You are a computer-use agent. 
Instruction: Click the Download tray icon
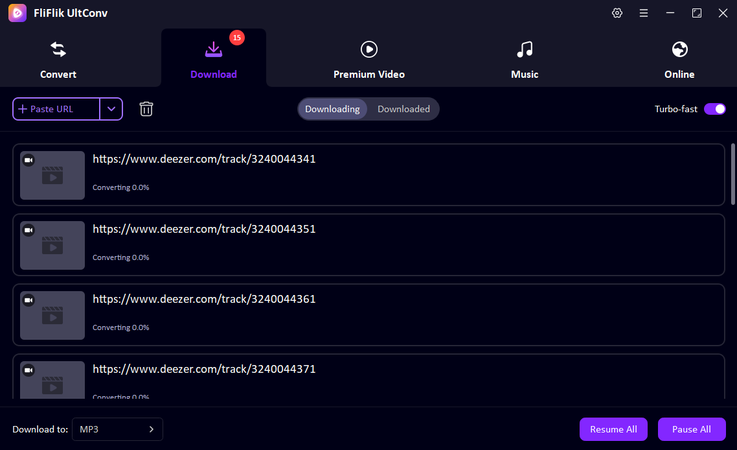(213, 49)
